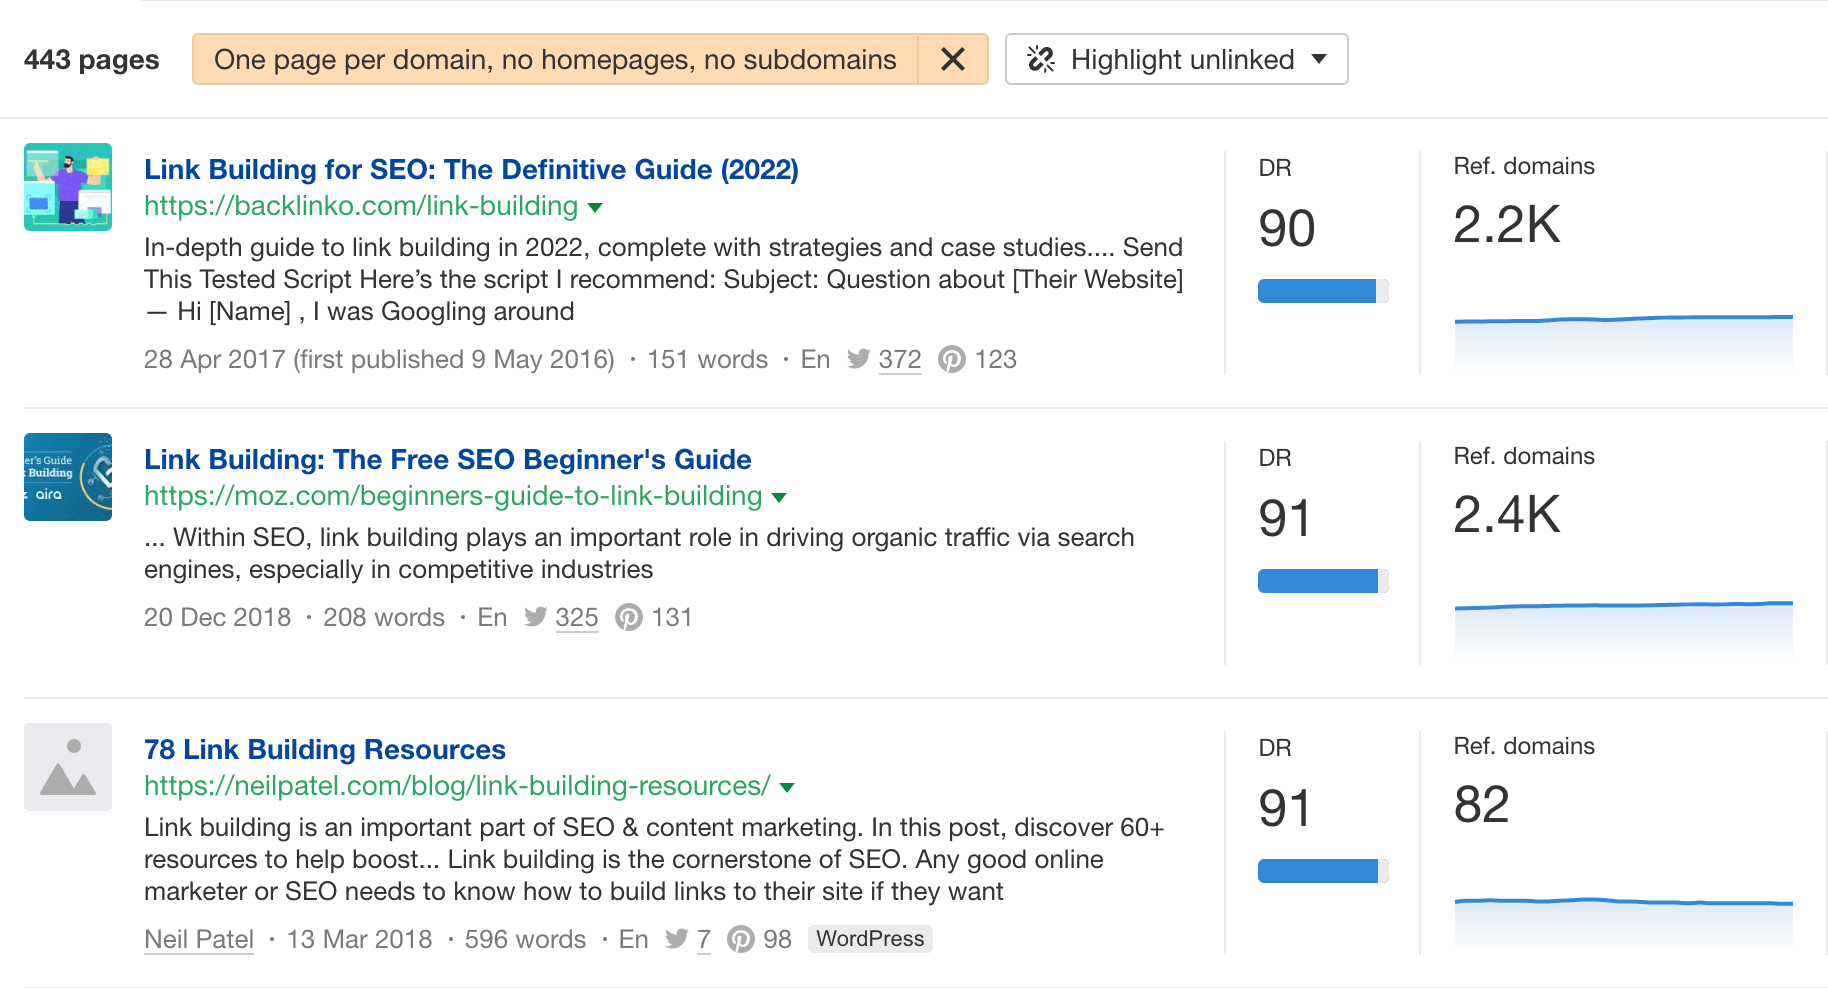Click the DR value 90
Image resolution: width=1828 pixels, height=988 pixels.
tap(1287, 228)
